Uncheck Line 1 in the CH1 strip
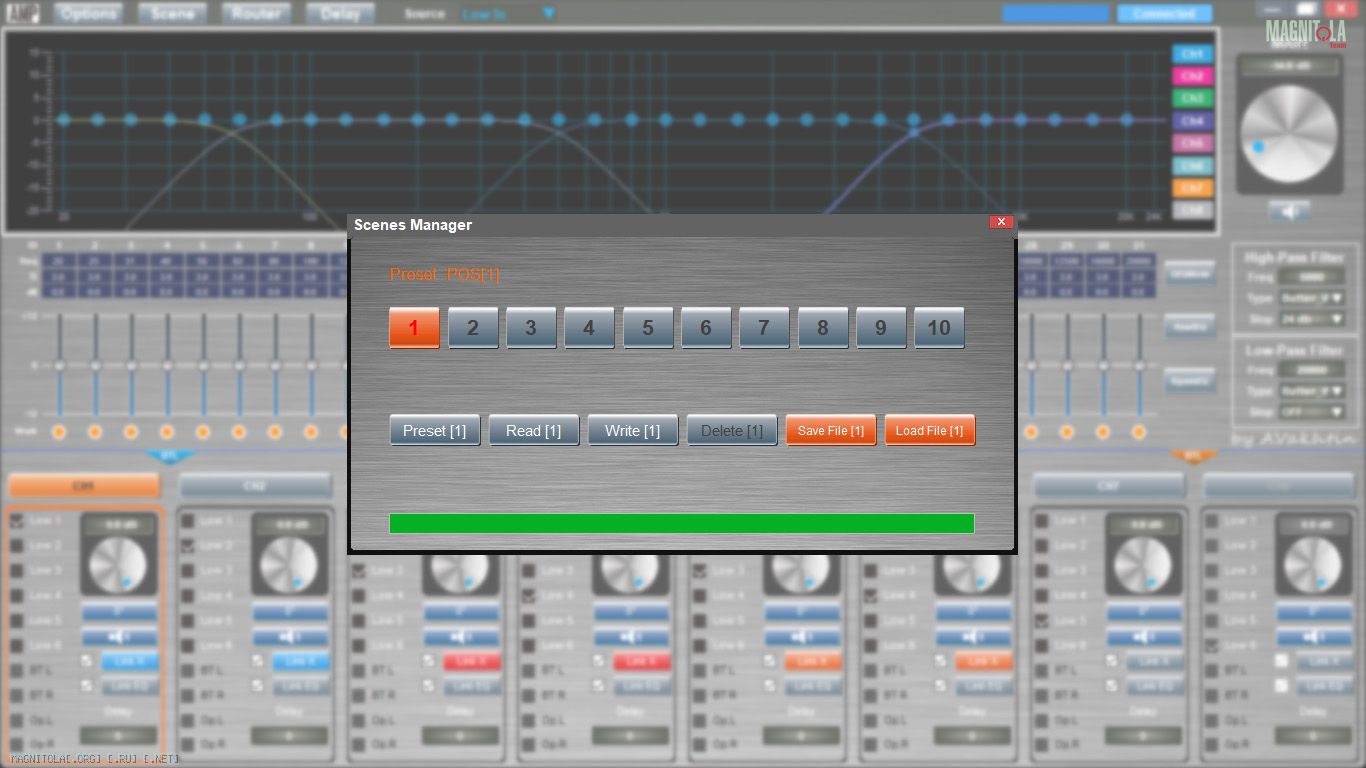This screenshot has width=1366, height=768. [x=17, y=521]
